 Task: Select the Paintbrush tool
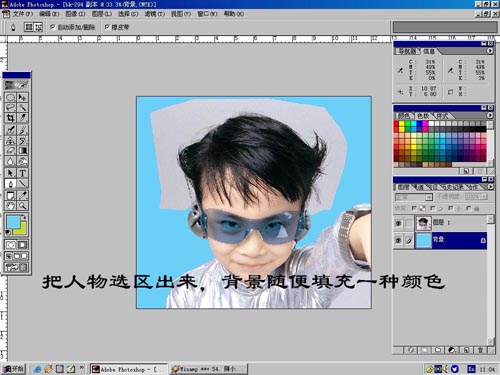click(x=22, y=130)
